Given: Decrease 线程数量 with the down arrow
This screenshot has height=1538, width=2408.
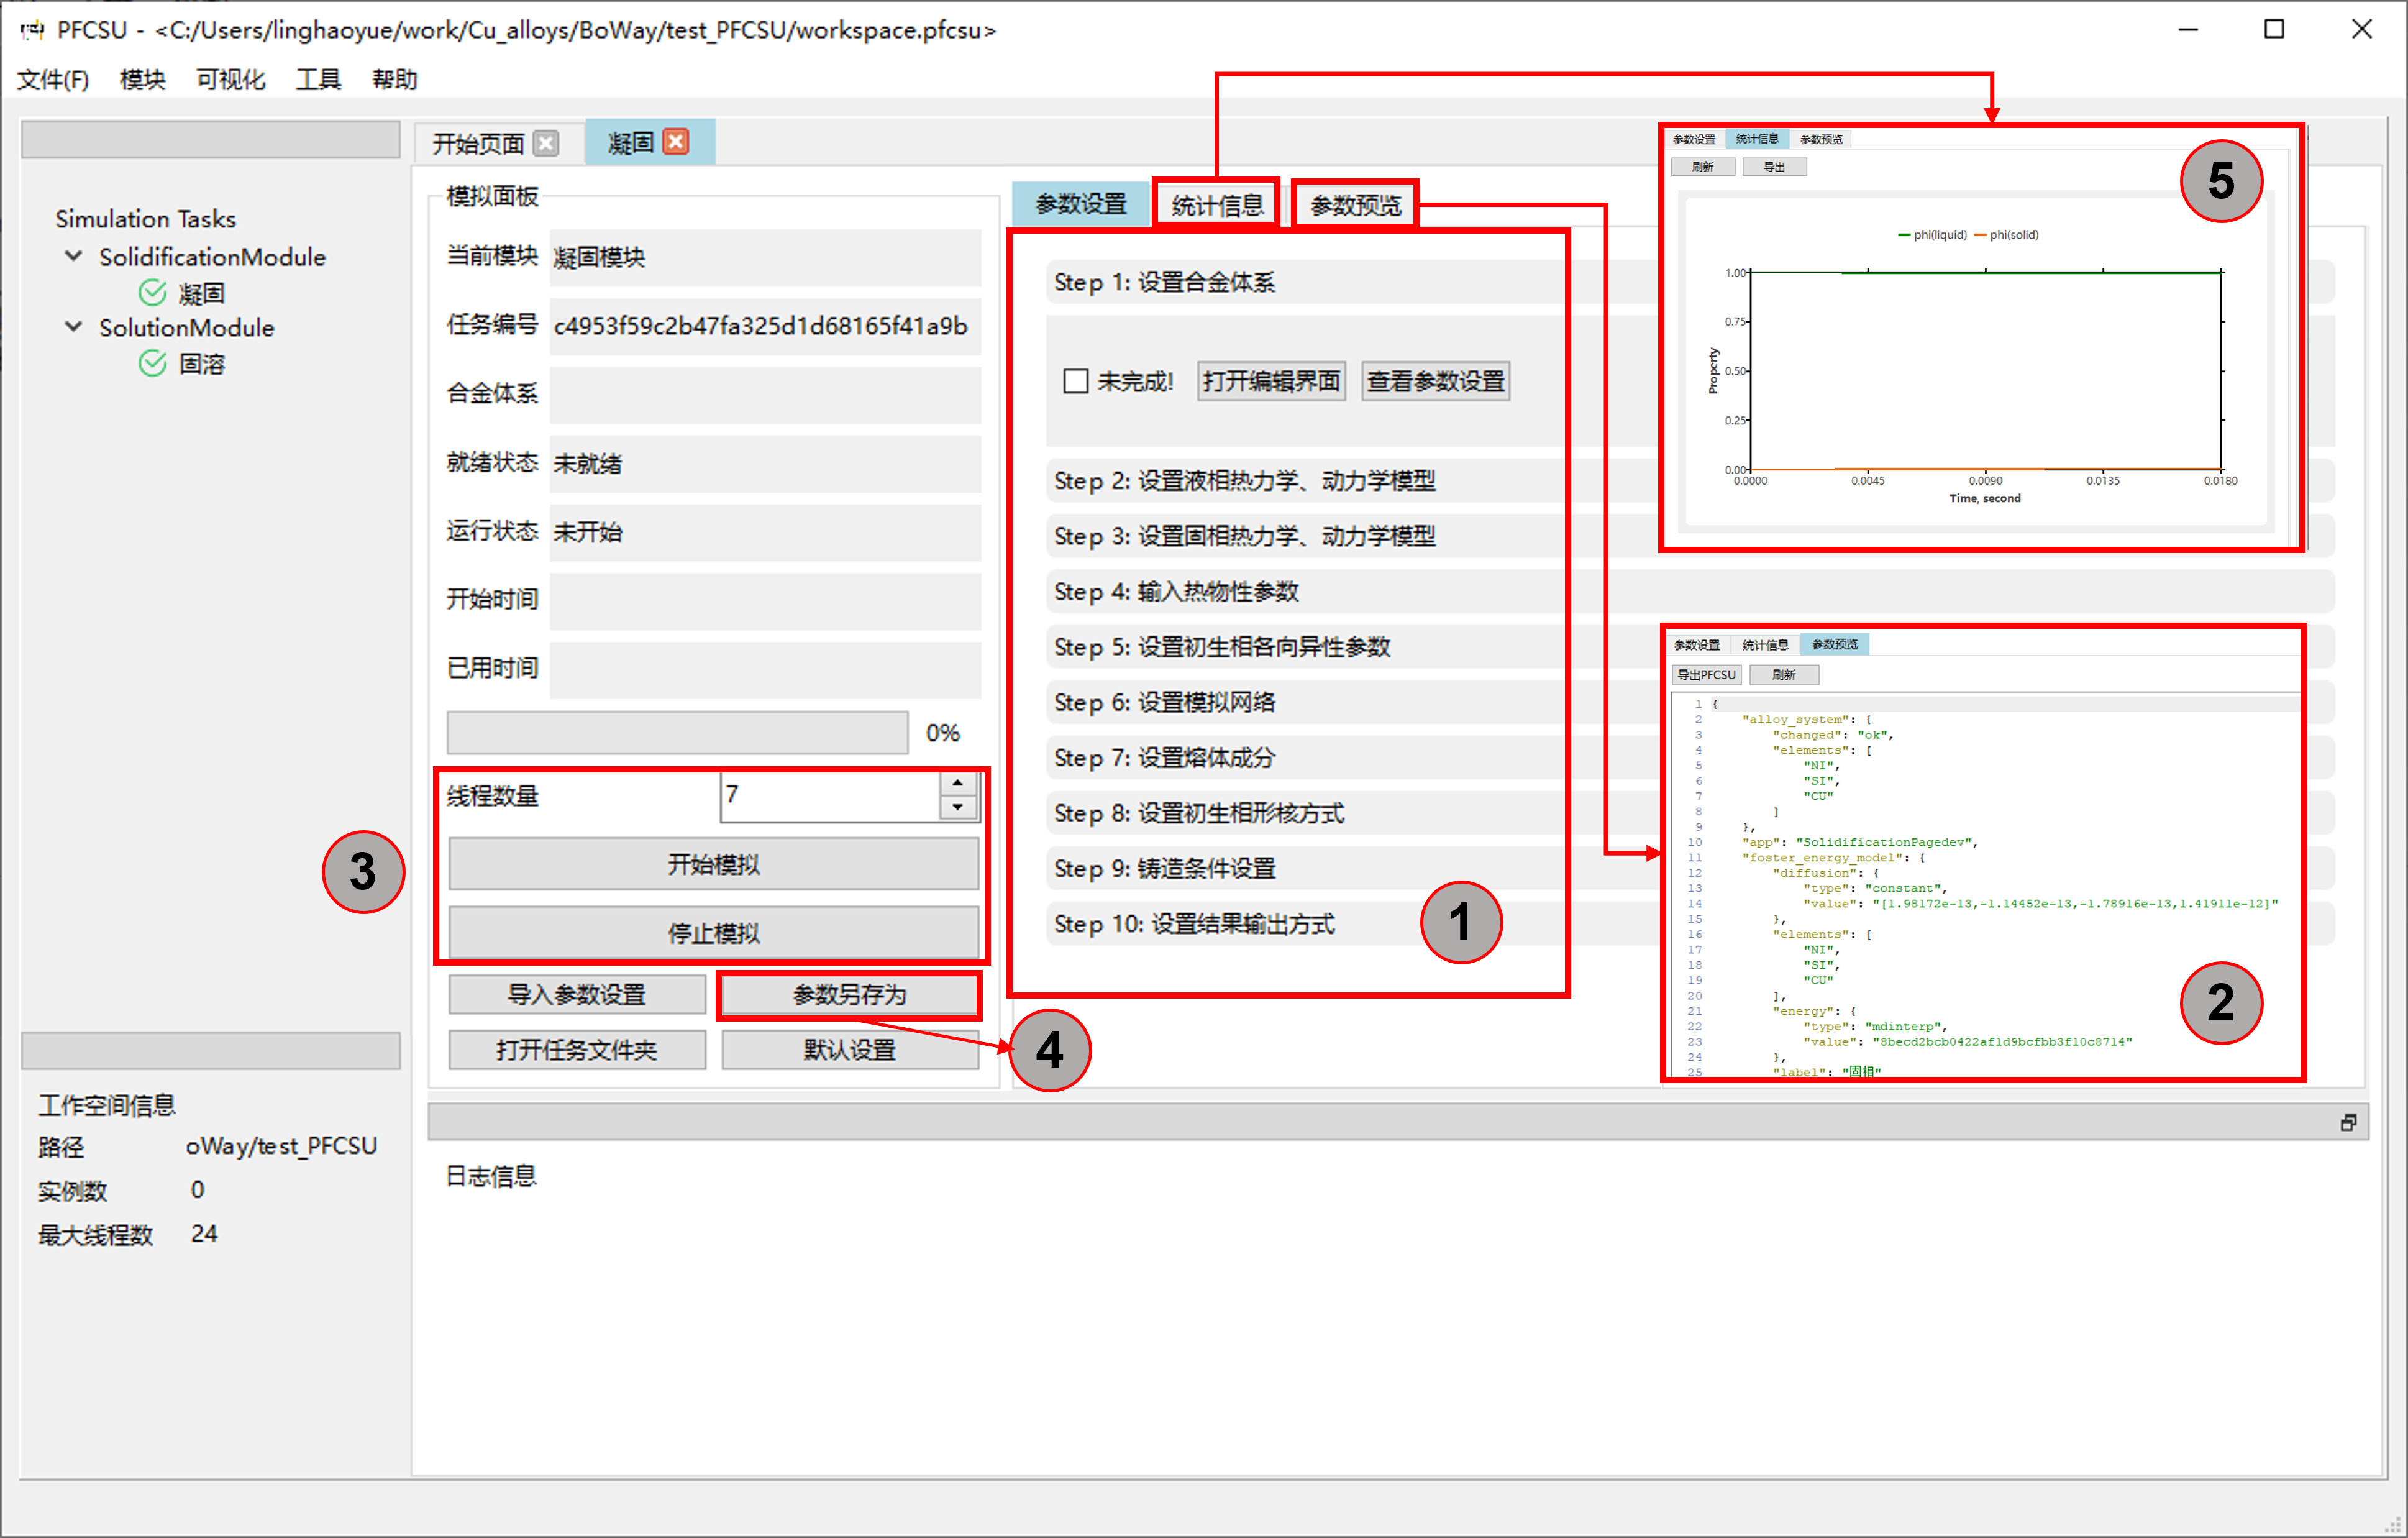Looking at the screenshot, I should [957, 808].
